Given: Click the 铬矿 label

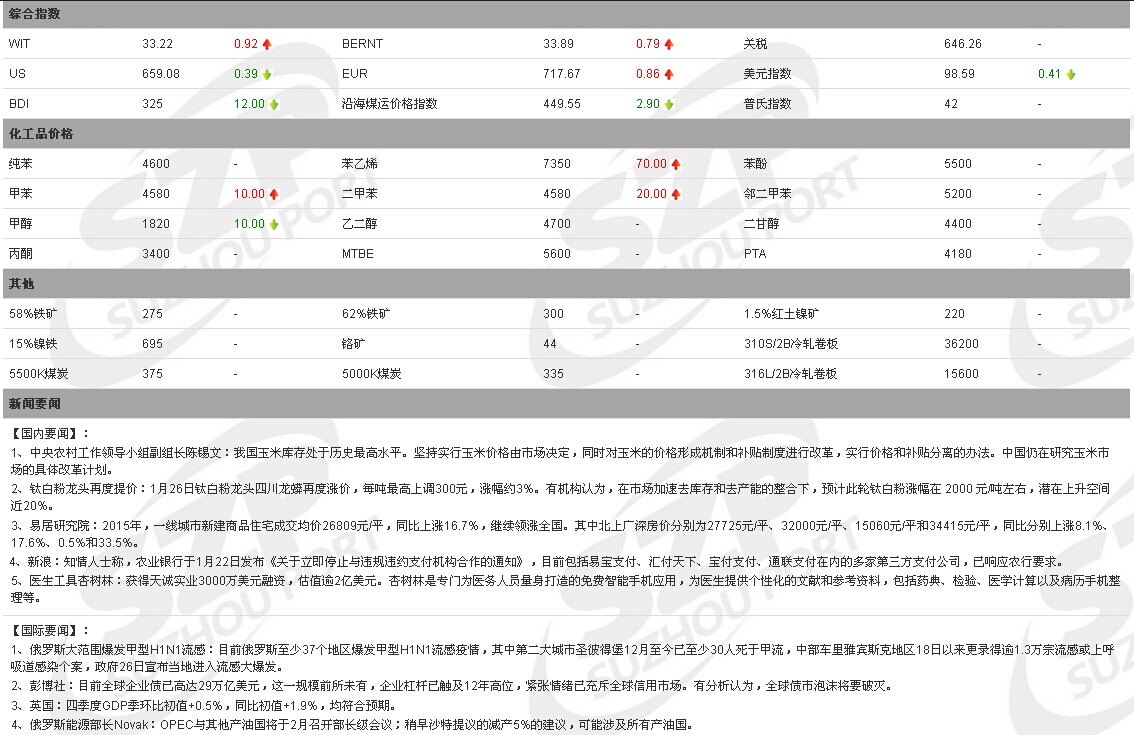Looking at the screenshot, I should tap(353, 344).
